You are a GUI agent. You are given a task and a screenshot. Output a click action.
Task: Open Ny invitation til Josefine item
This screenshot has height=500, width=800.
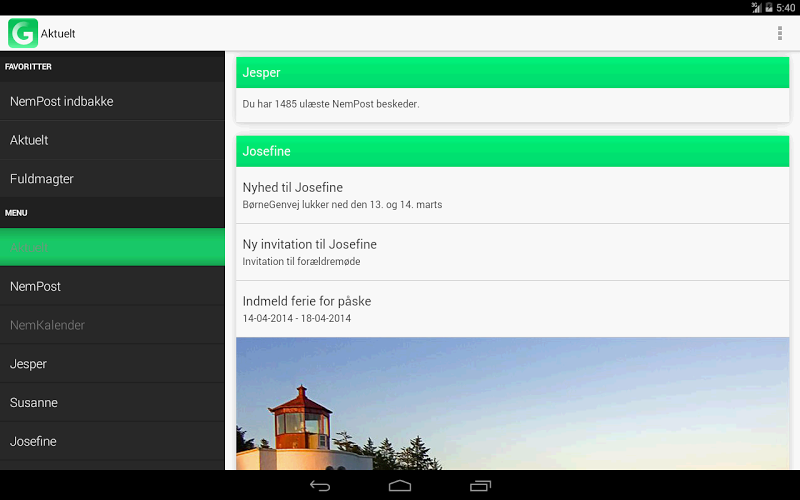pyautogui.click(x=512, y=252)
